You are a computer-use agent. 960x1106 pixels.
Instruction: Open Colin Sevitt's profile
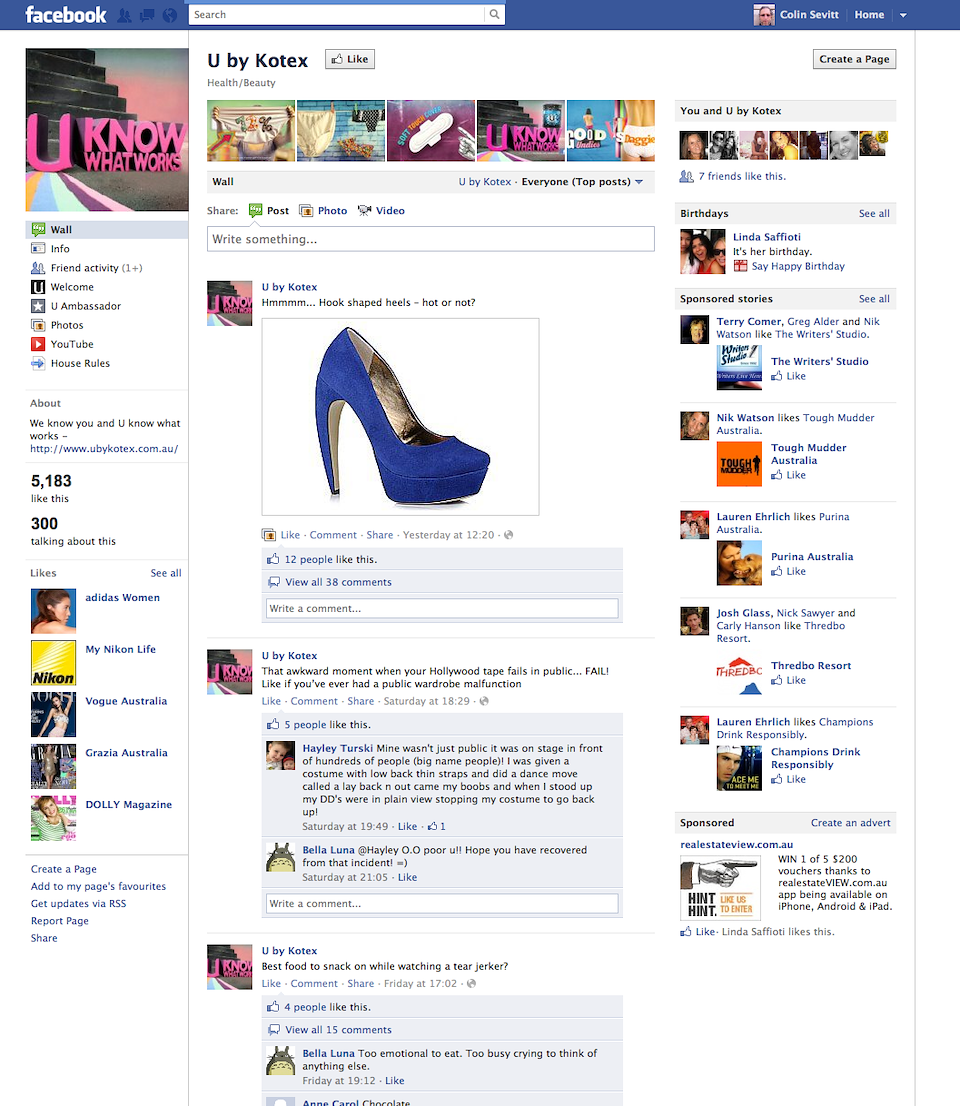(x=809, y=14)
